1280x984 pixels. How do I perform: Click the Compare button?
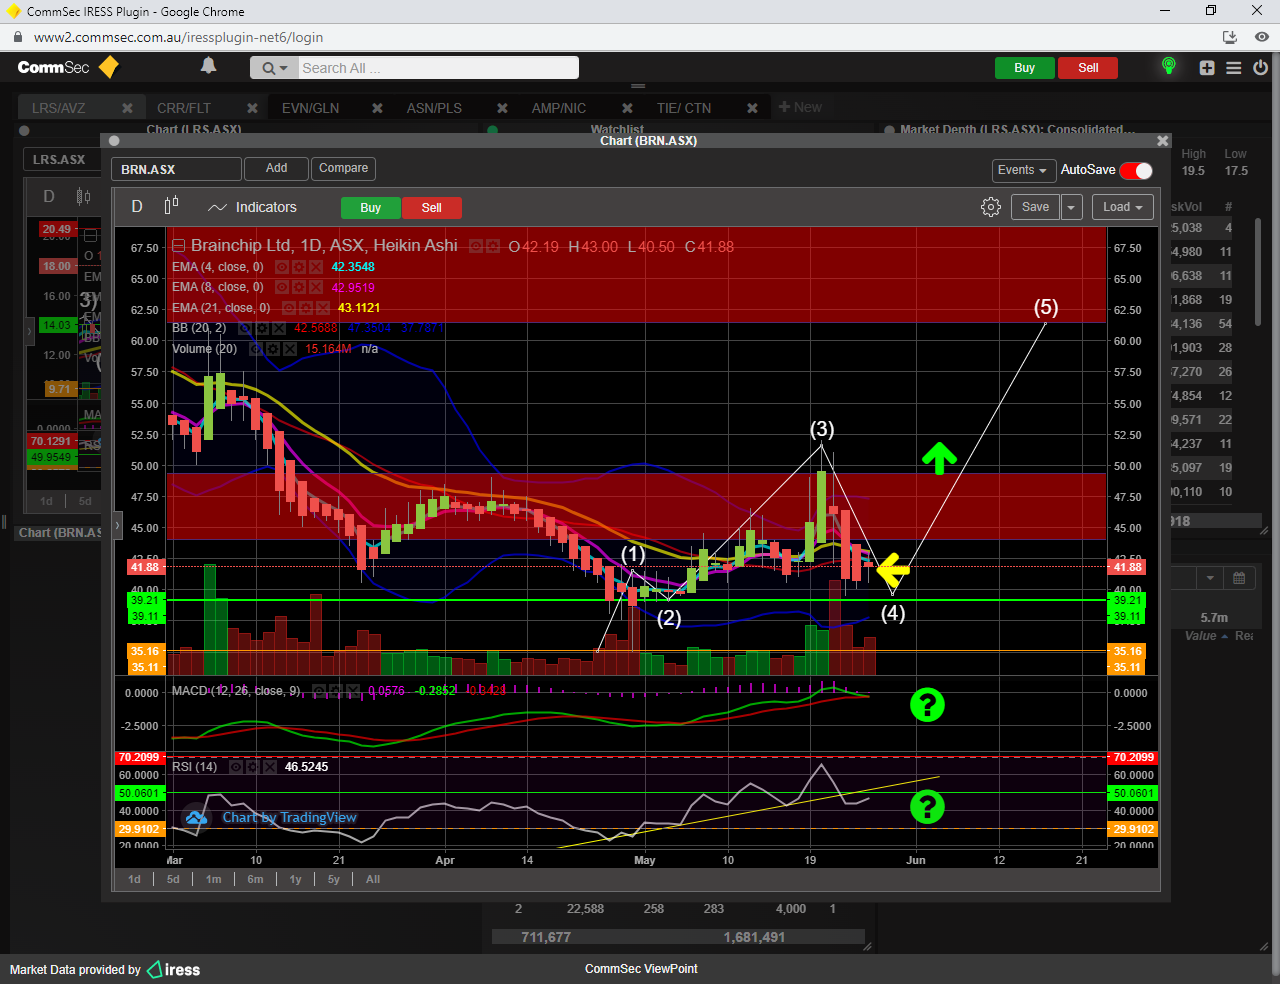coord(343,168)
